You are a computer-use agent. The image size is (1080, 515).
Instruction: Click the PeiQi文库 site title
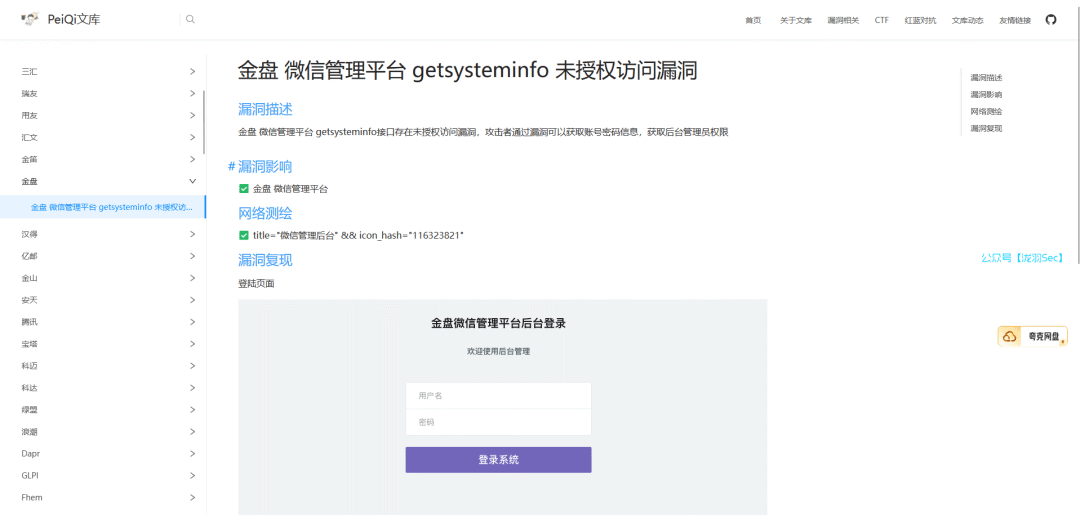tap(74, 20)
